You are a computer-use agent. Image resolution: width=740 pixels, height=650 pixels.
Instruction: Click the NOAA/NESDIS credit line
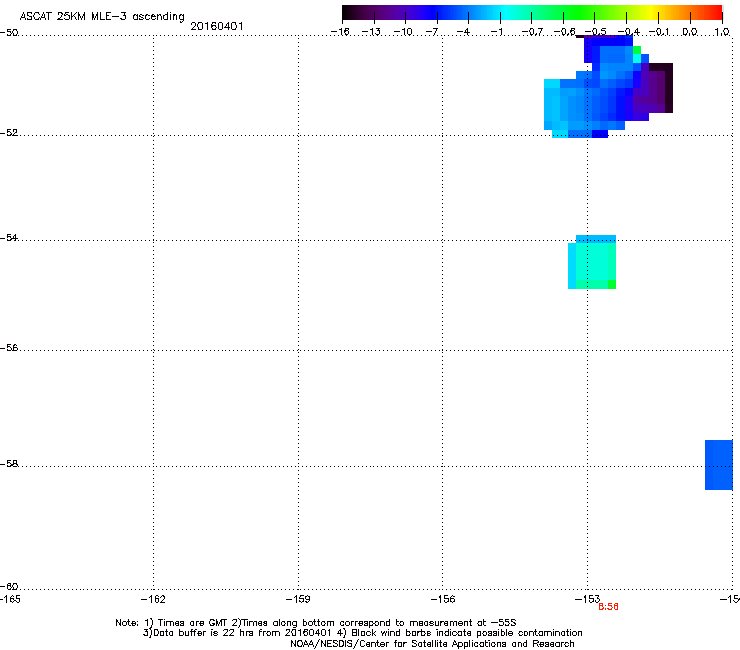coord(432,644)
